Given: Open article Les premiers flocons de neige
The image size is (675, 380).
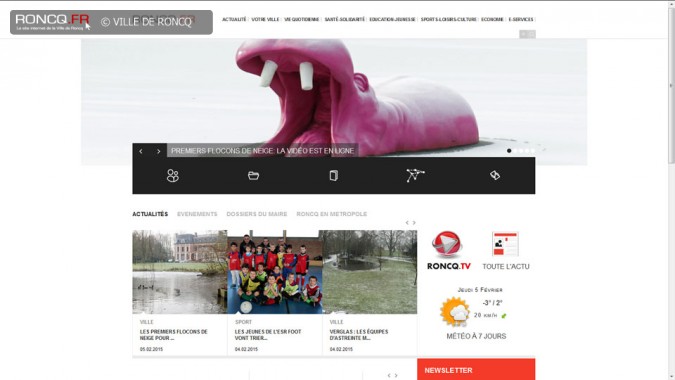Looking at the screenshot, I should [x=173, y=335].
